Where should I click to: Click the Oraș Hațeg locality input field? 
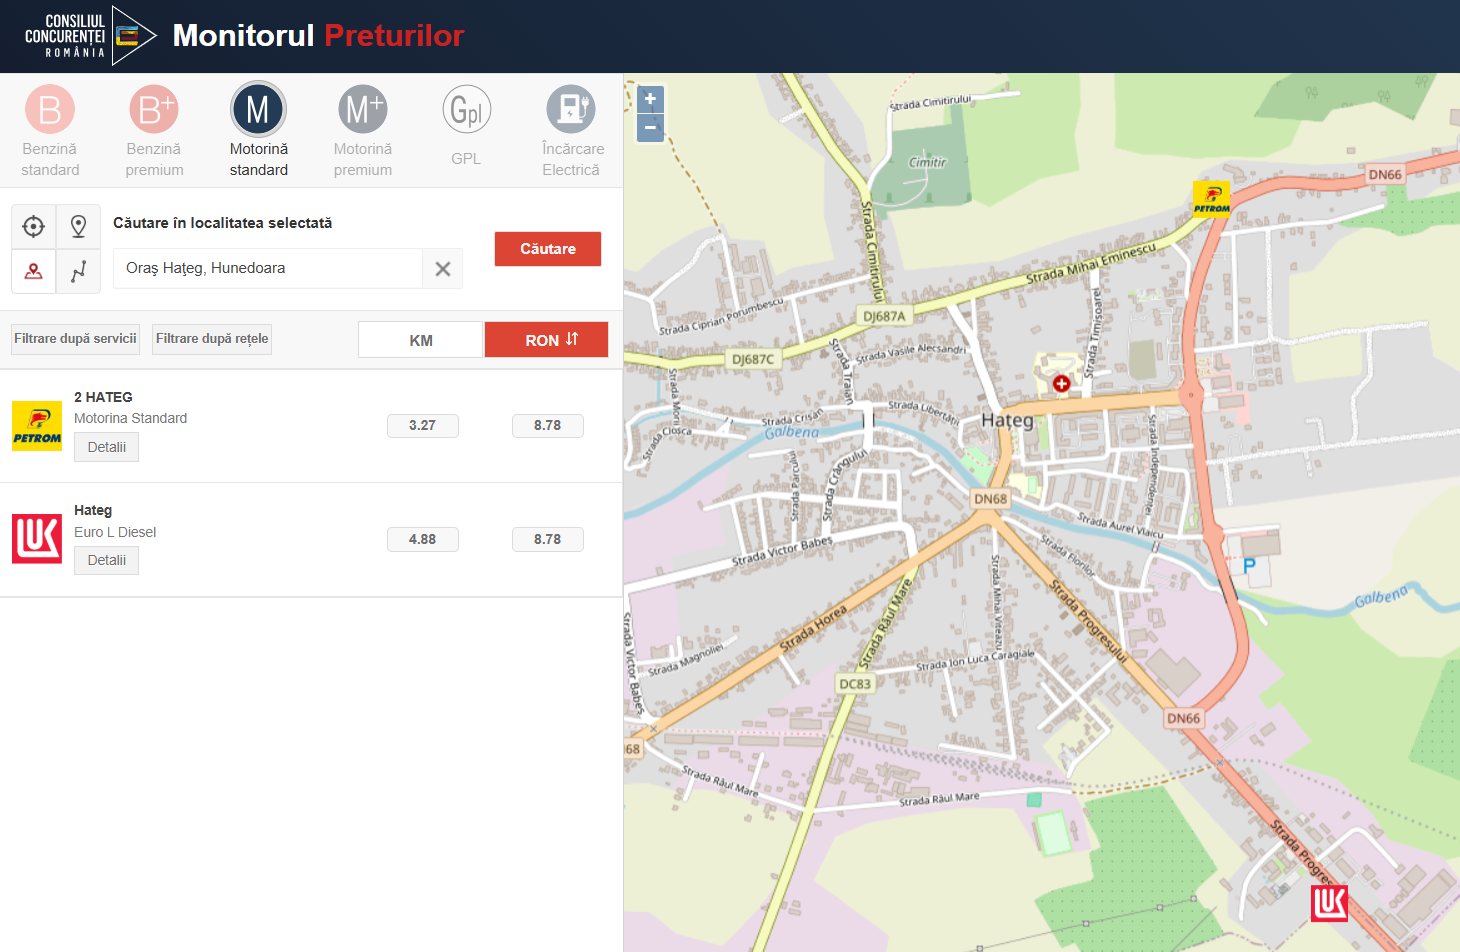tap(267, 269)
